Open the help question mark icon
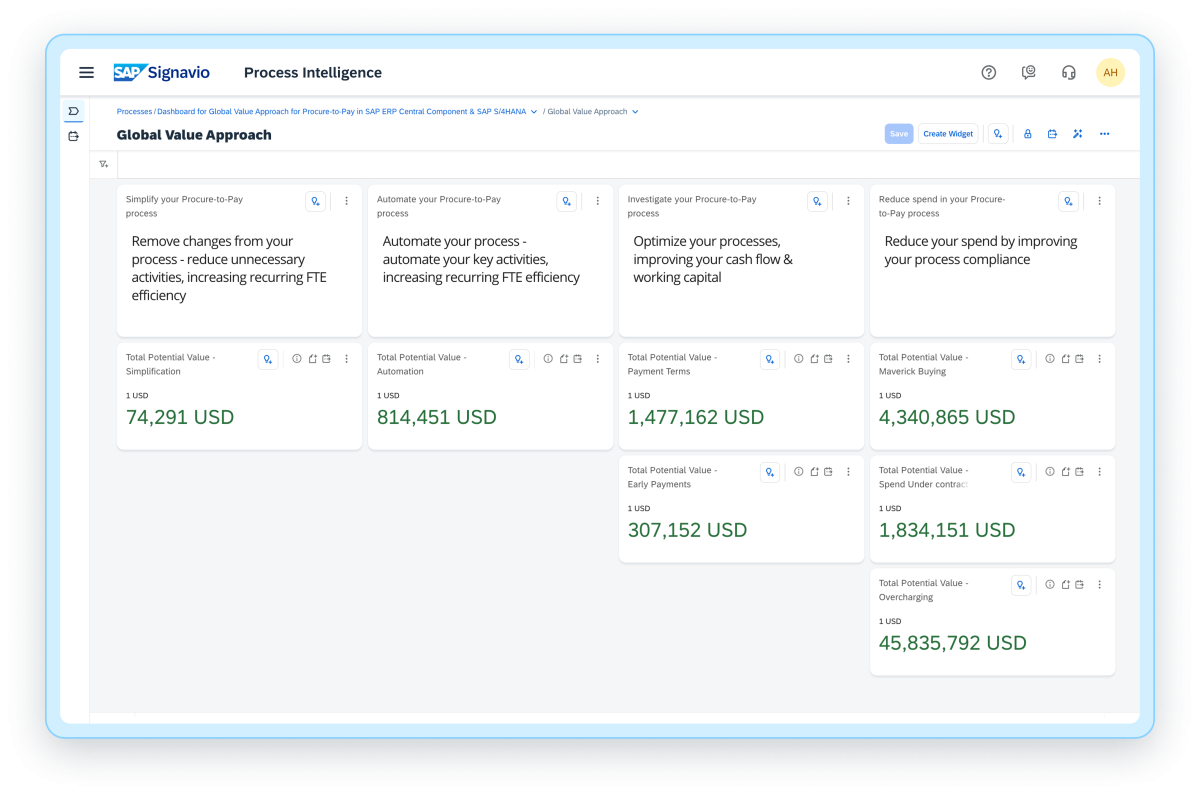Screen dimensions: 1200x795 click(x=989, y=72)
